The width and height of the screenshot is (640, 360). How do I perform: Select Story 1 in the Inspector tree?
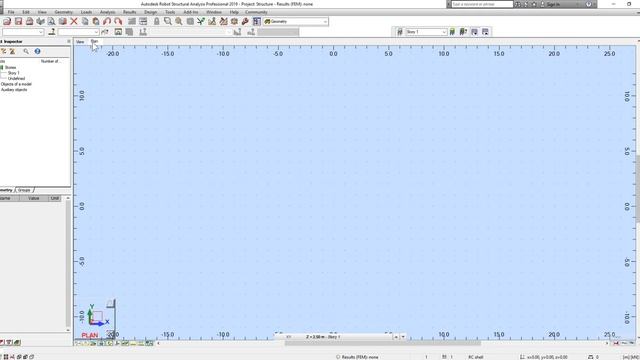coord(13,73)
